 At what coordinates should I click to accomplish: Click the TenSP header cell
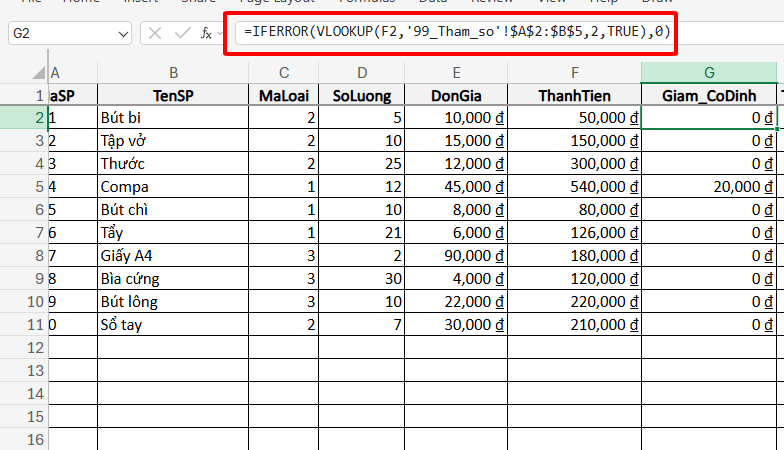173,95
